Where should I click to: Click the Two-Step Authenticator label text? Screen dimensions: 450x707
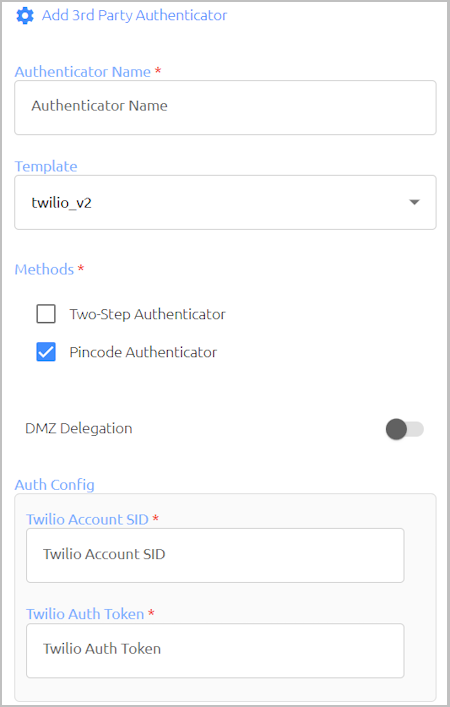pyautogui.click(x=147, y=314)
